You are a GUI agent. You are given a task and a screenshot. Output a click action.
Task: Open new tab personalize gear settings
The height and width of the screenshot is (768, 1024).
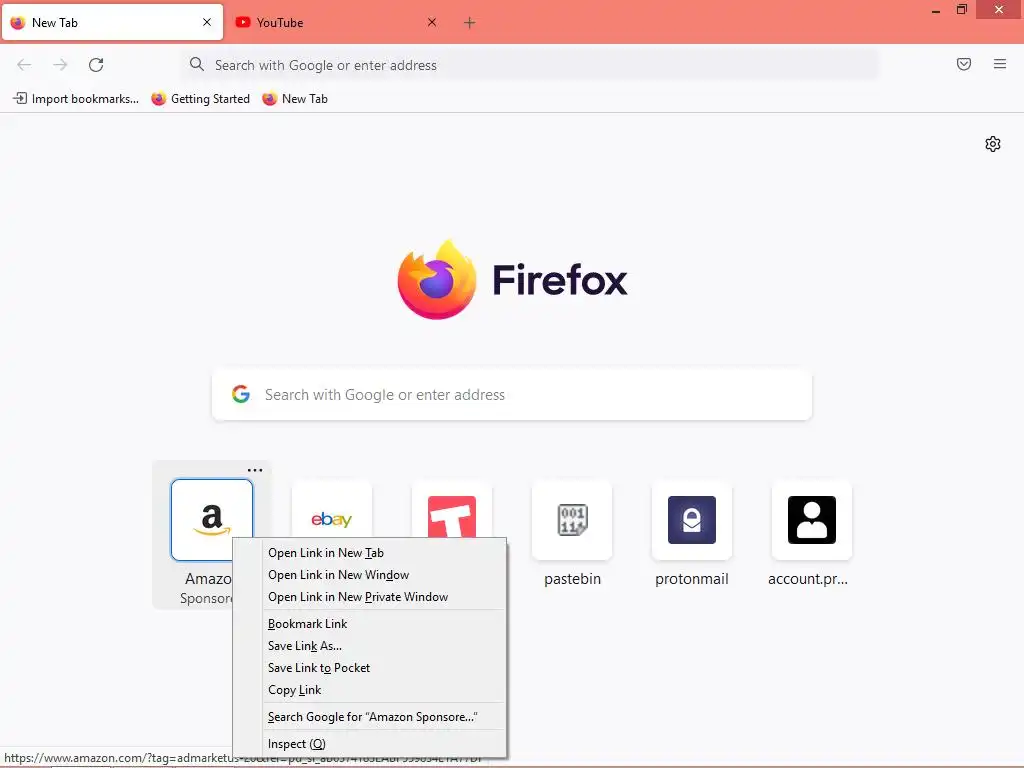coord(993,144)
